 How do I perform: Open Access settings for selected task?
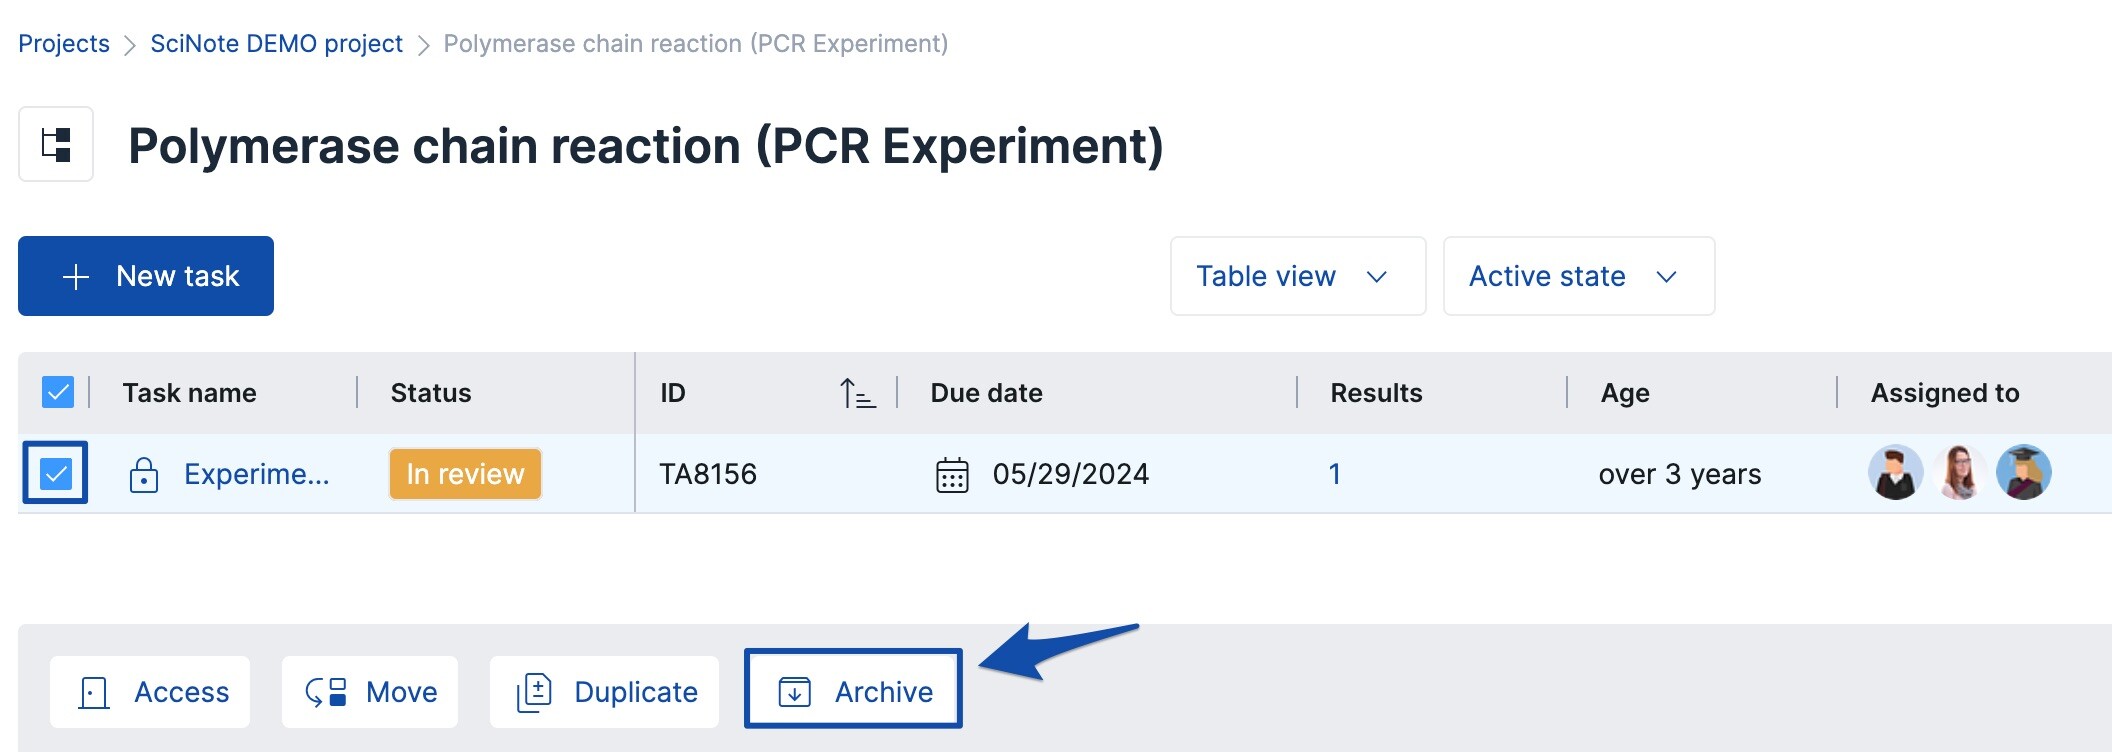click(x=151, y=691)
